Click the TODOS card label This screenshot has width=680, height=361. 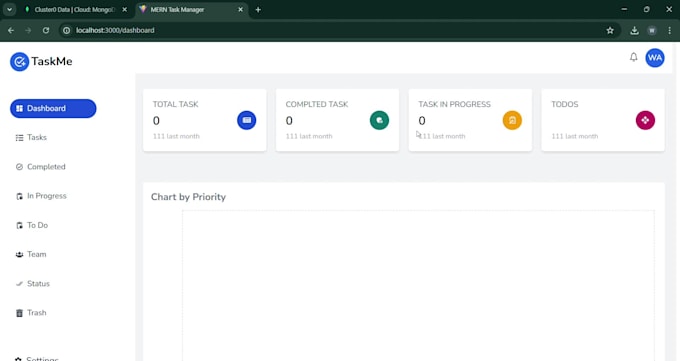pos(565,104)
